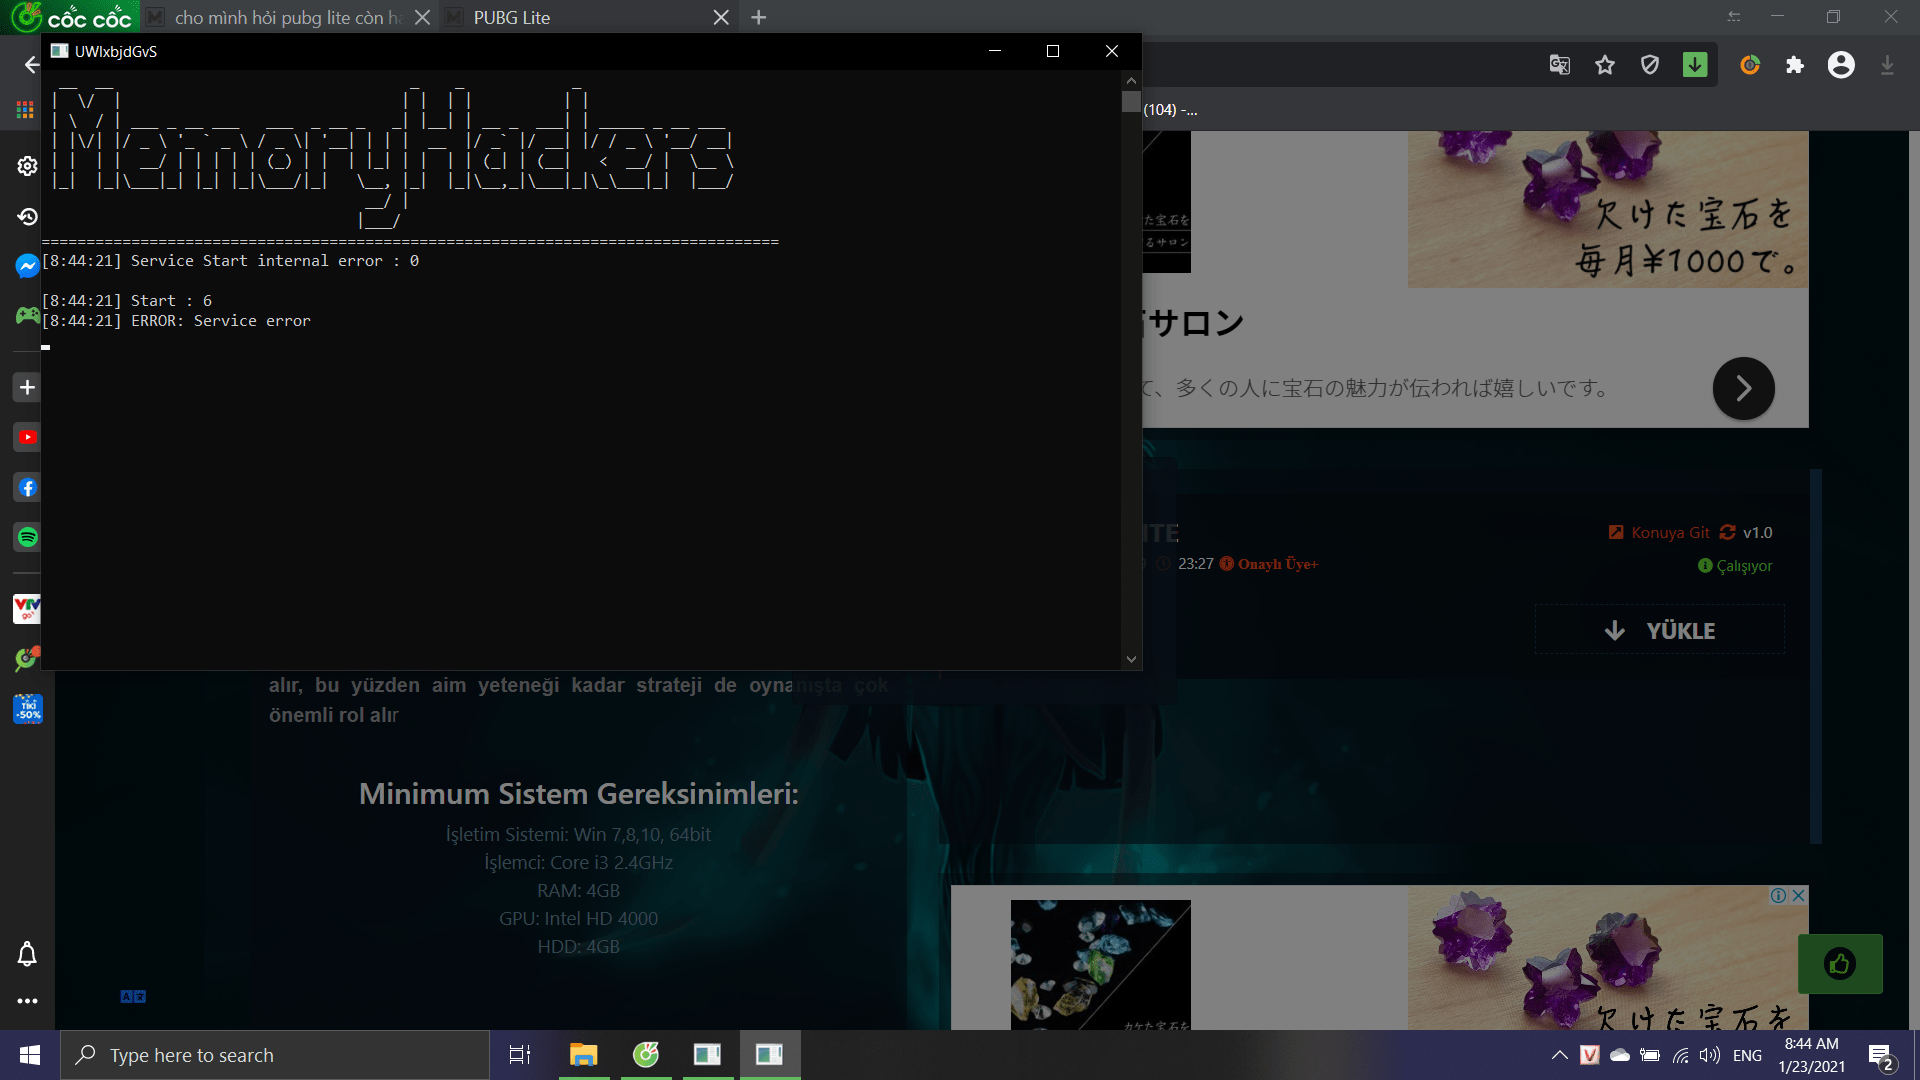Screen dimensions: 1920x1080
Task: Click the YÜKLE download button
Action: pos(1660,630)
